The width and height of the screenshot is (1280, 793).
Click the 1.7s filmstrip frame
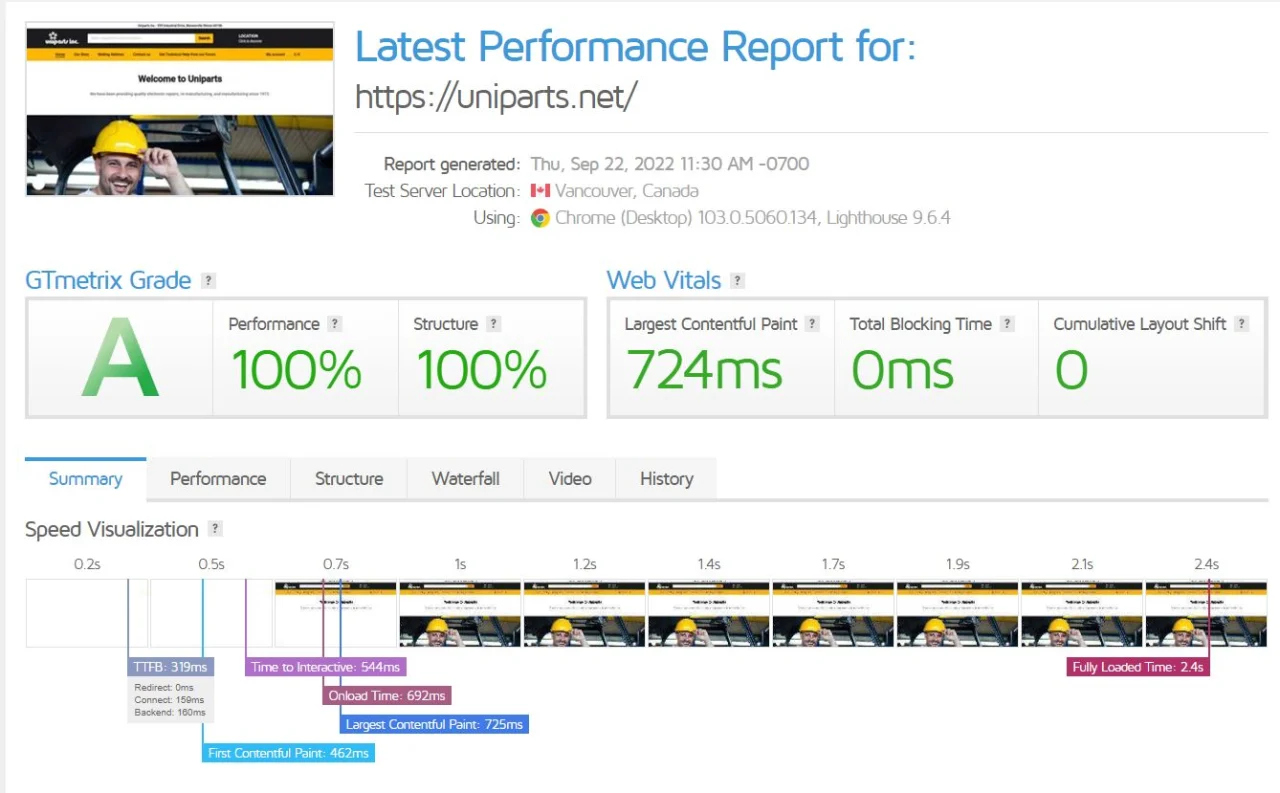[x=833, y=613]
